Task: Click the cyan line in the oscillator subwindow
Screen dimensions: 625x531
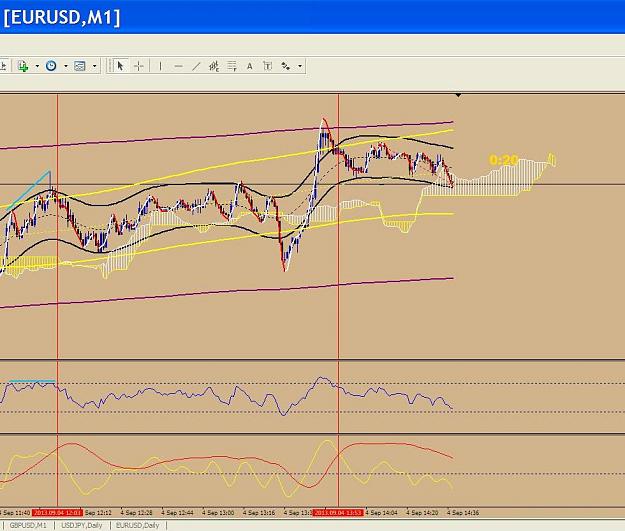Action: pos(32,382)
